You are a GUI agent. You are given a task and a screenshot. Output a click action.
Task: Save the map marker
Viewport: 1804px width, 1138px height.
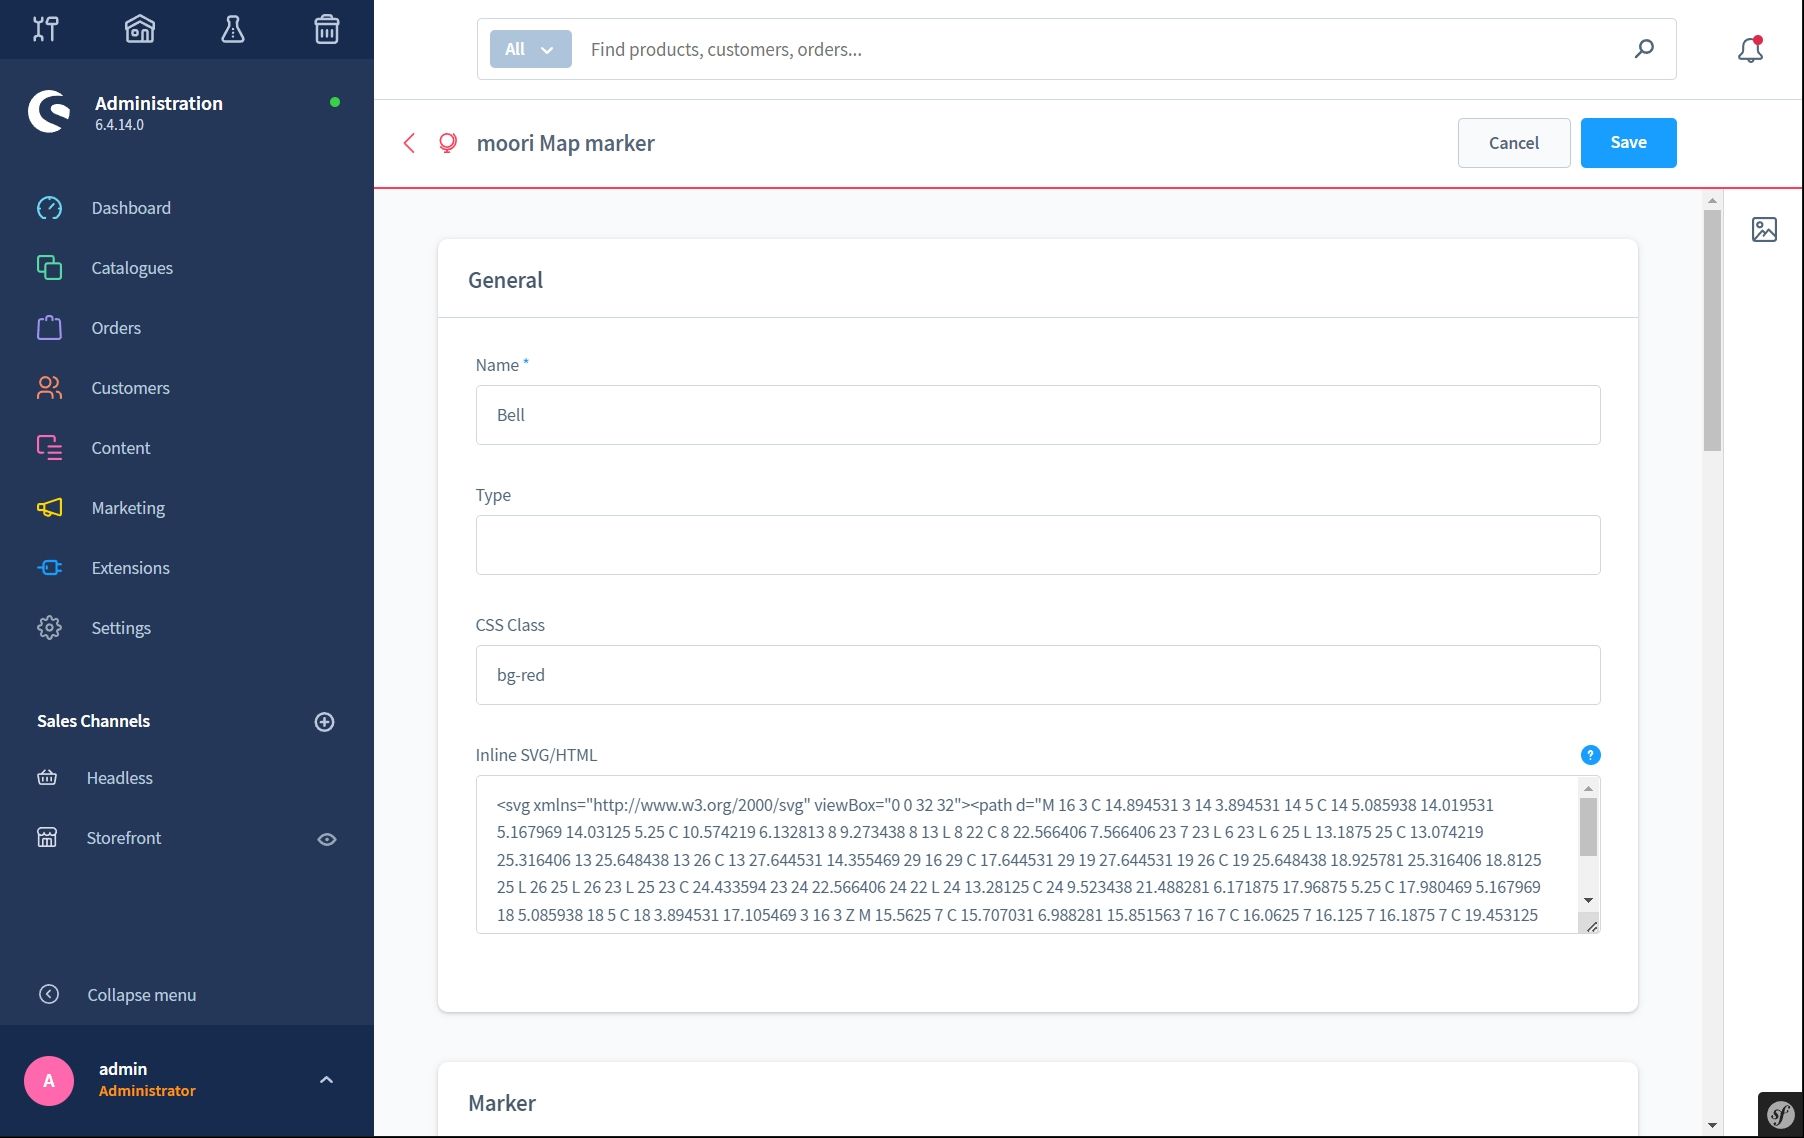(x=1628, y=143)
